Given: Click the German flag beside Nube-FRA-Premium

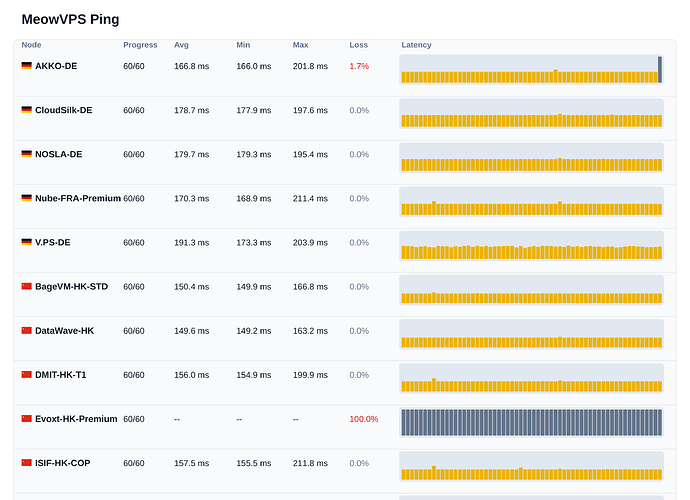Looking at the screenshot, I should 26,198.
